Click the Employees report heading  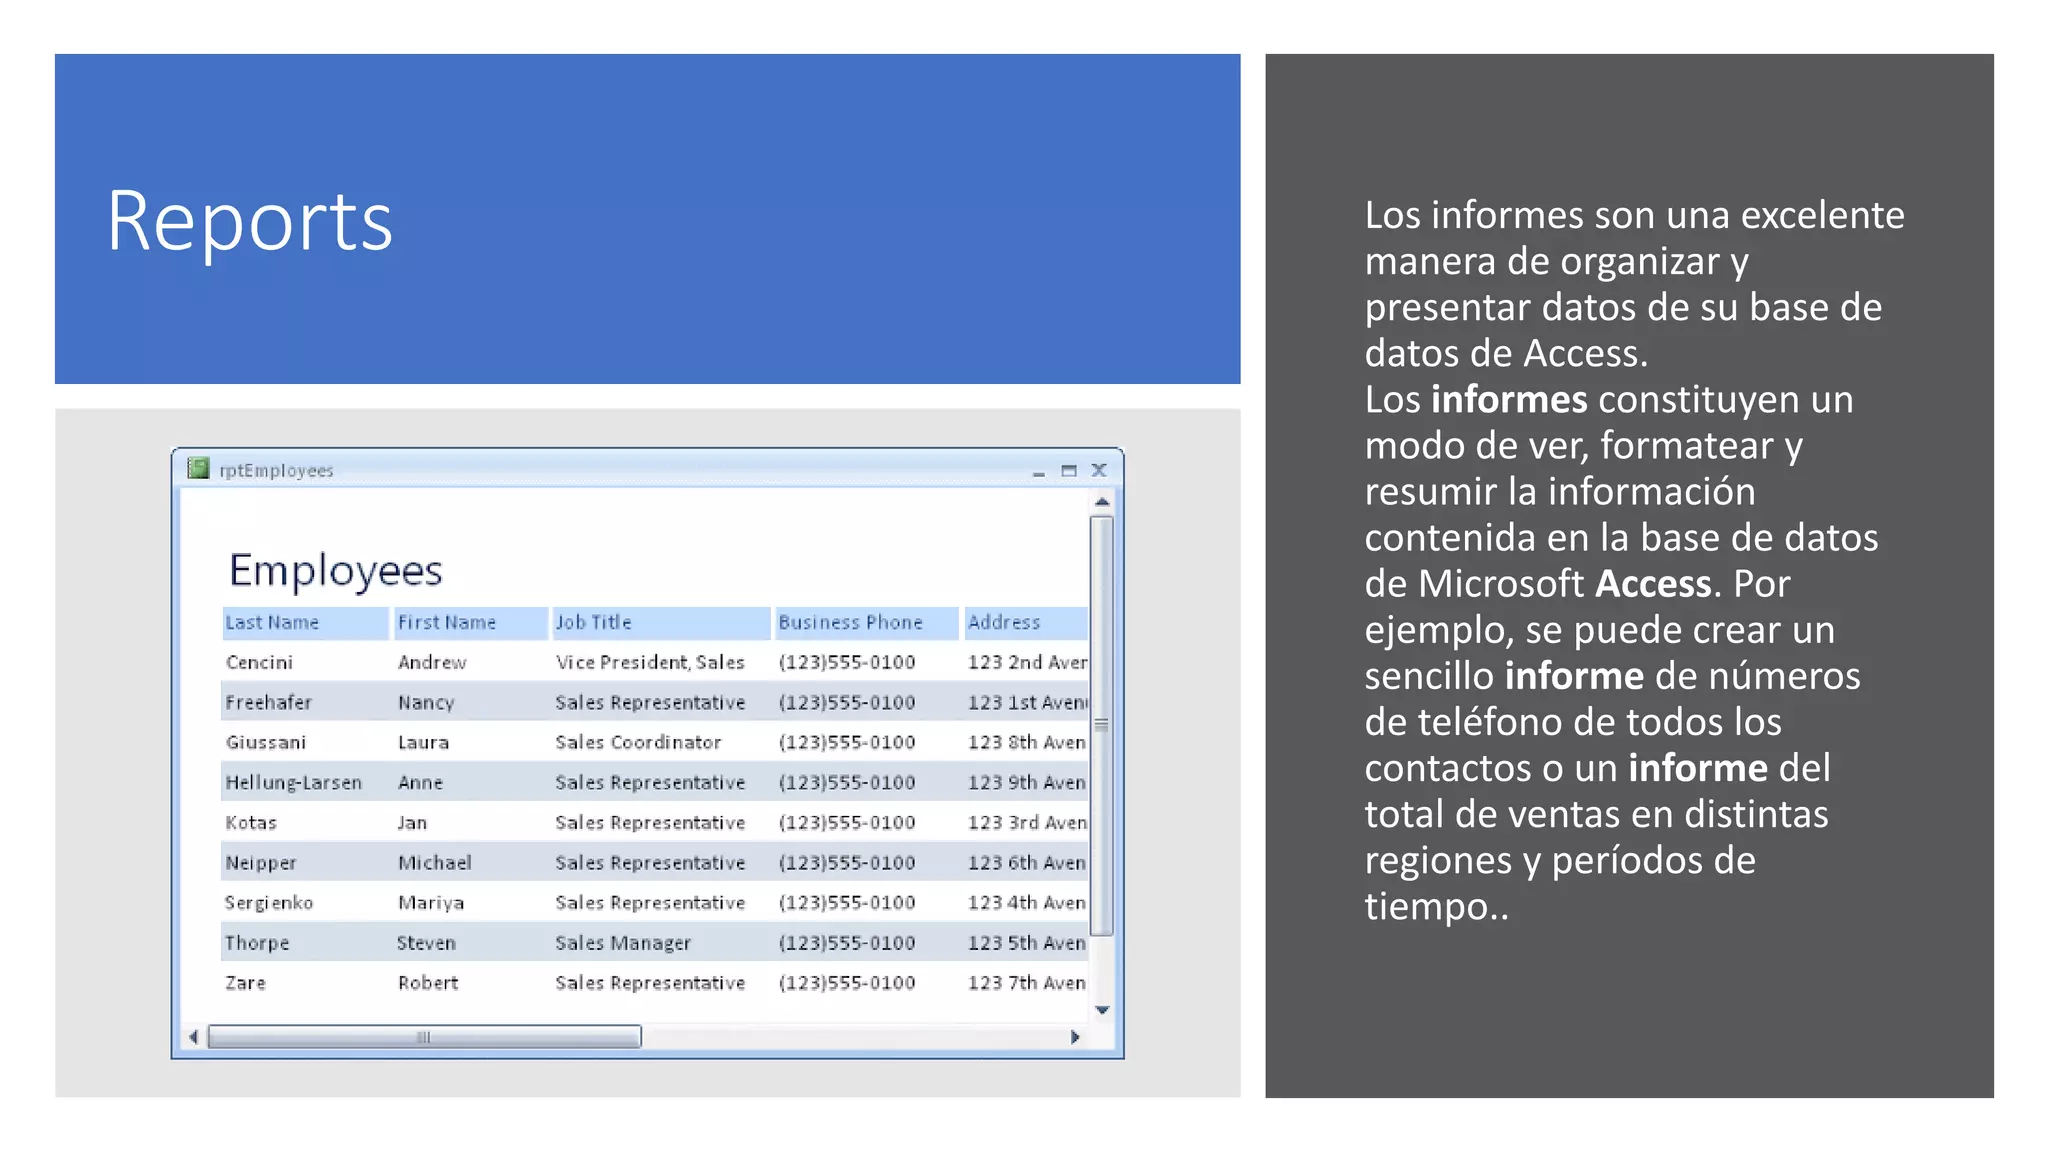[x=336, y=571]
